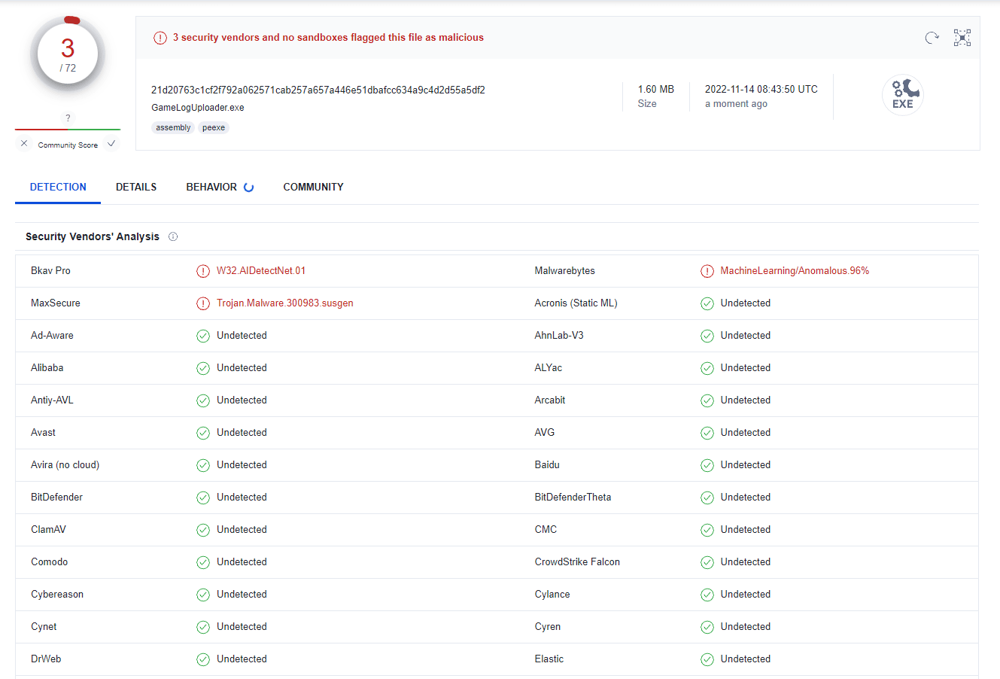Image resolution: width=1000 pixels, height=679 pixels.
Task: Click the Malwarebytes malicious alert icon
Action: tap(707, 271)
